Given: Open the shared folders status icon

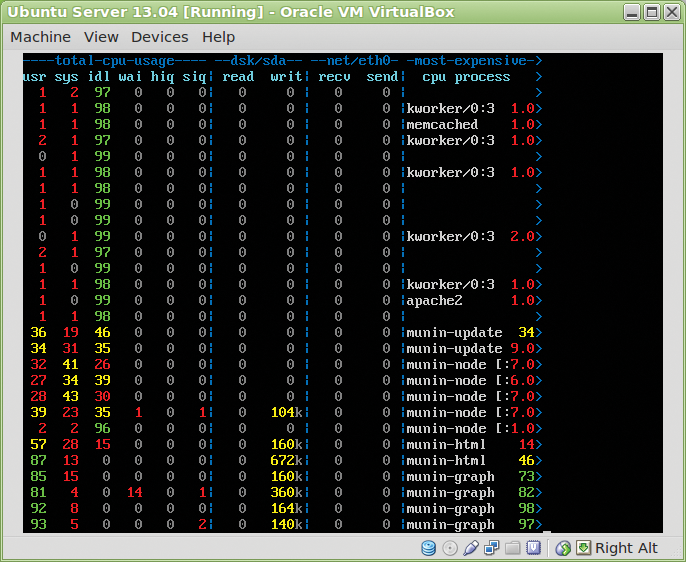Looking at the screenshot, I should pyautogui.click(x=513, y=548).
